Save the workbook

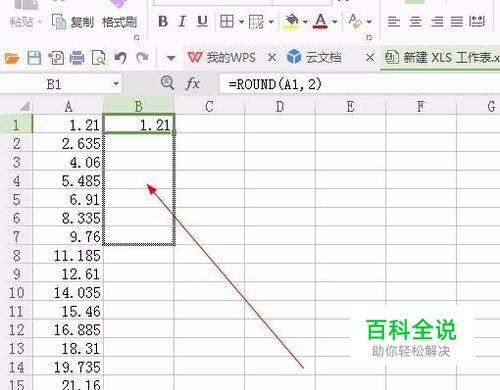(34, 58)
